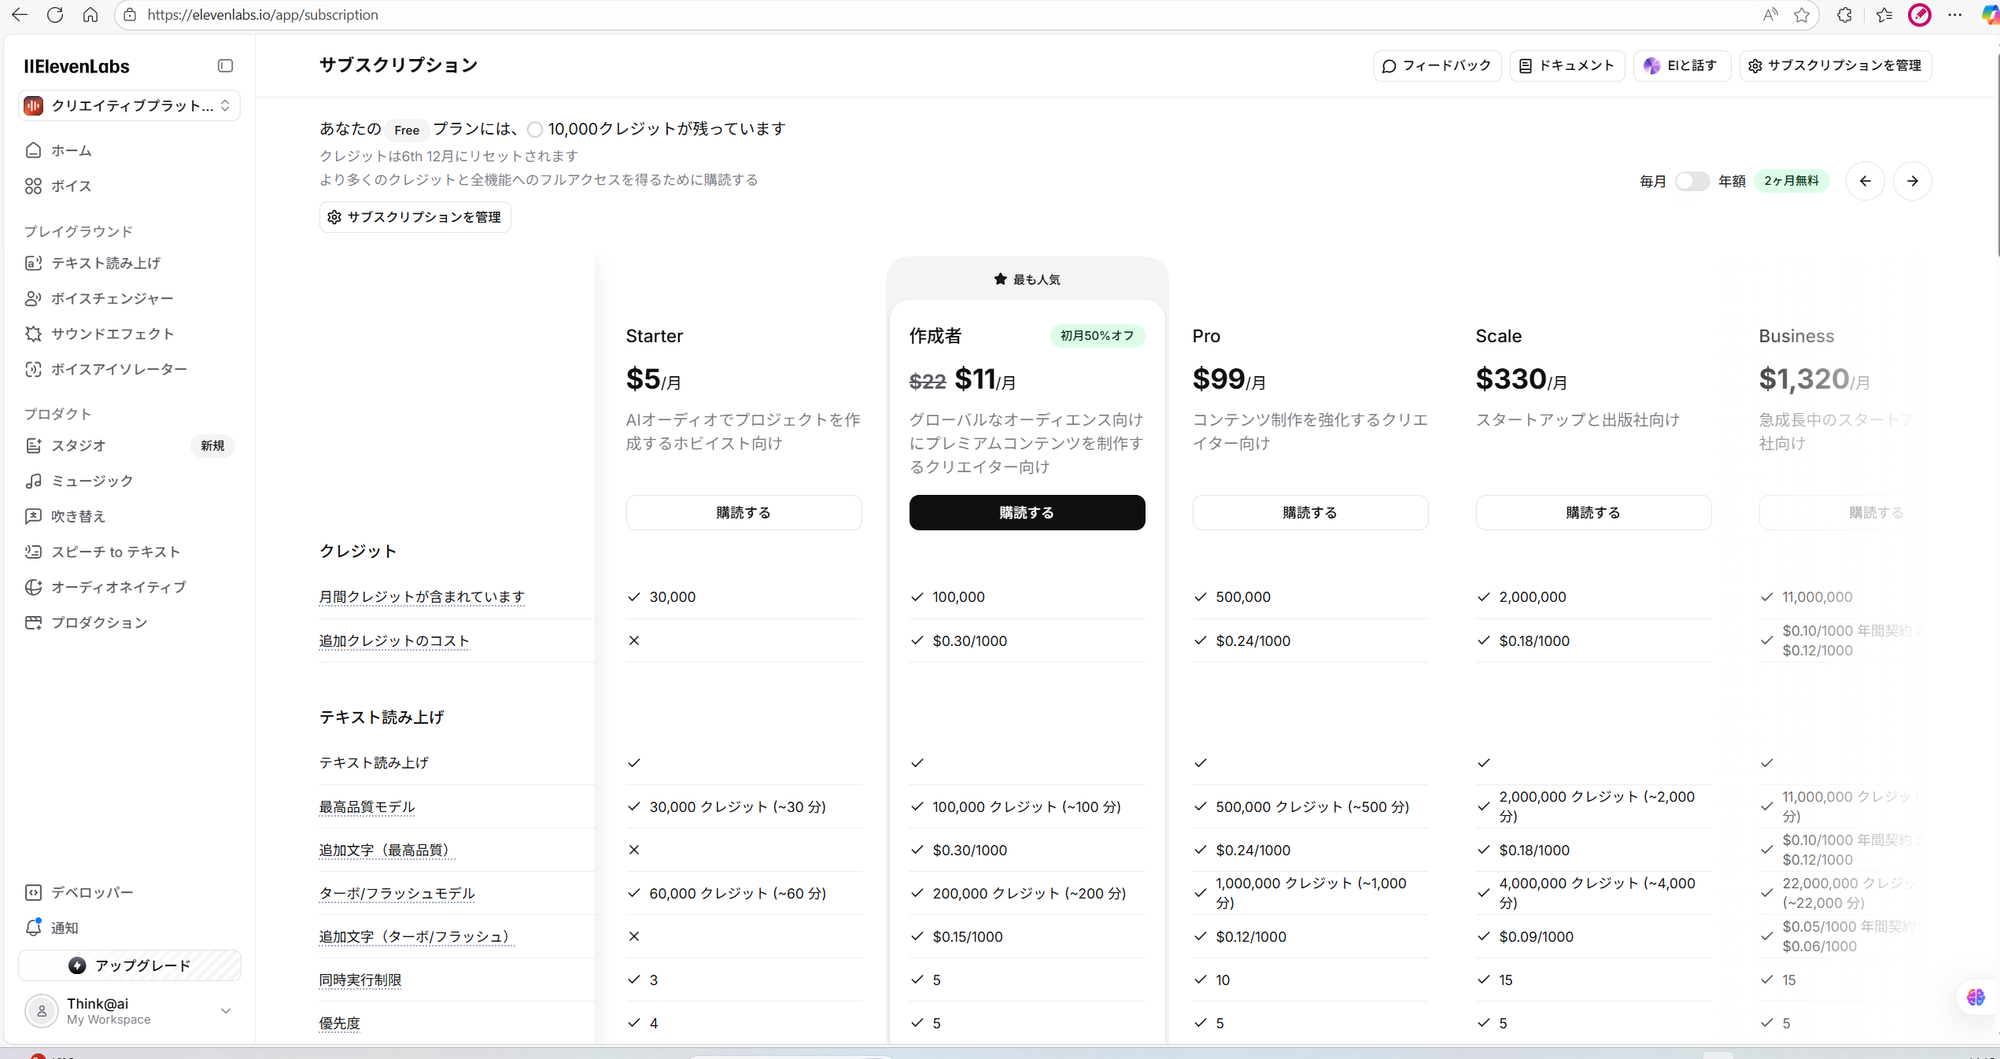Click the フィードバック button in the header
Screen dimensions: 2000x1059
tap(1436, 66)
